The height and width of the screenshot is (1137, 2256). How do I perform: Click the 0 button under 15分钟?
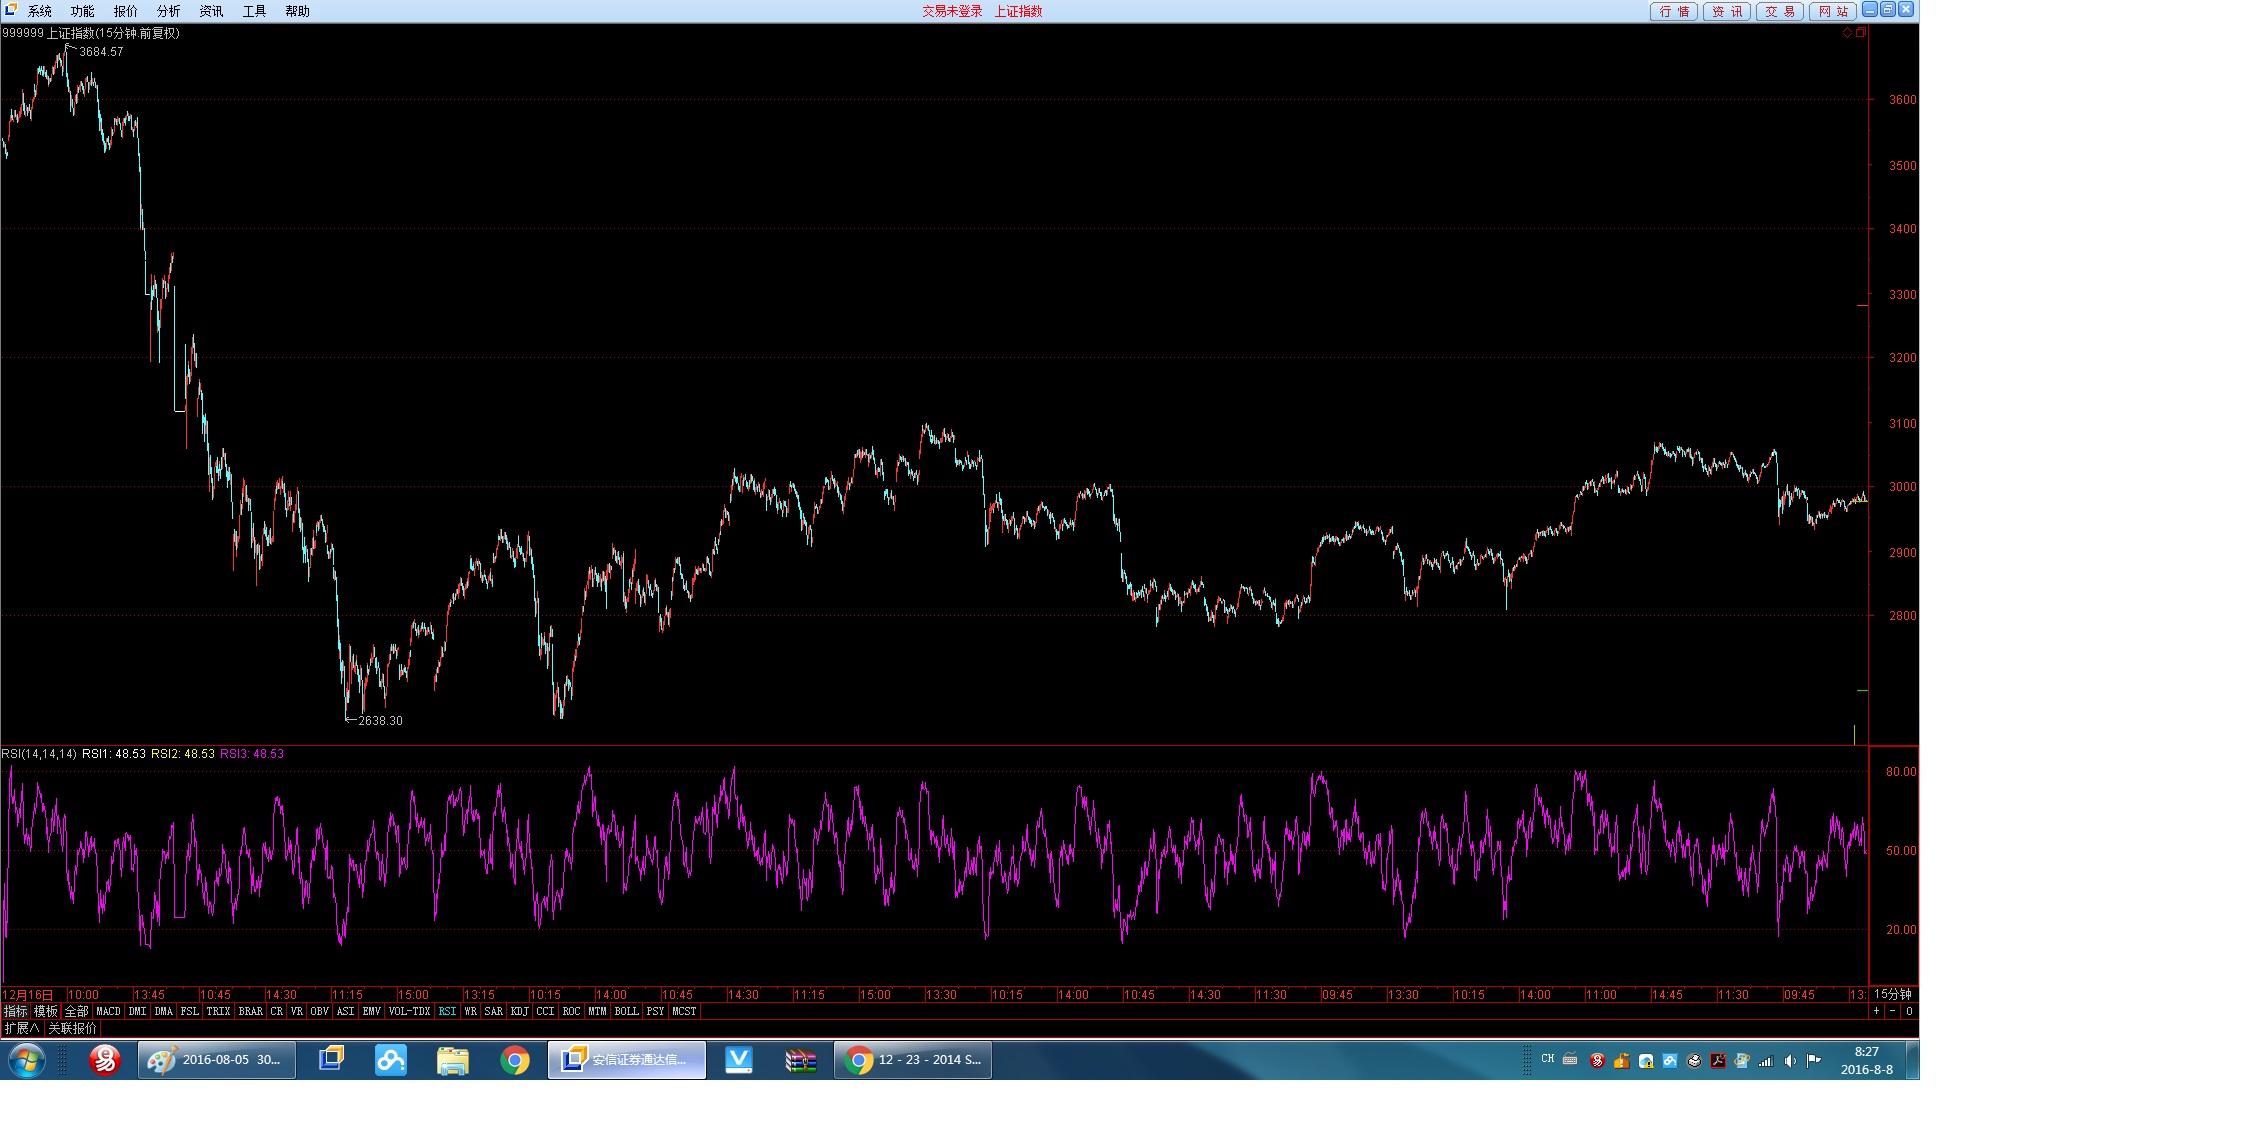[x=1909, y=1012]
